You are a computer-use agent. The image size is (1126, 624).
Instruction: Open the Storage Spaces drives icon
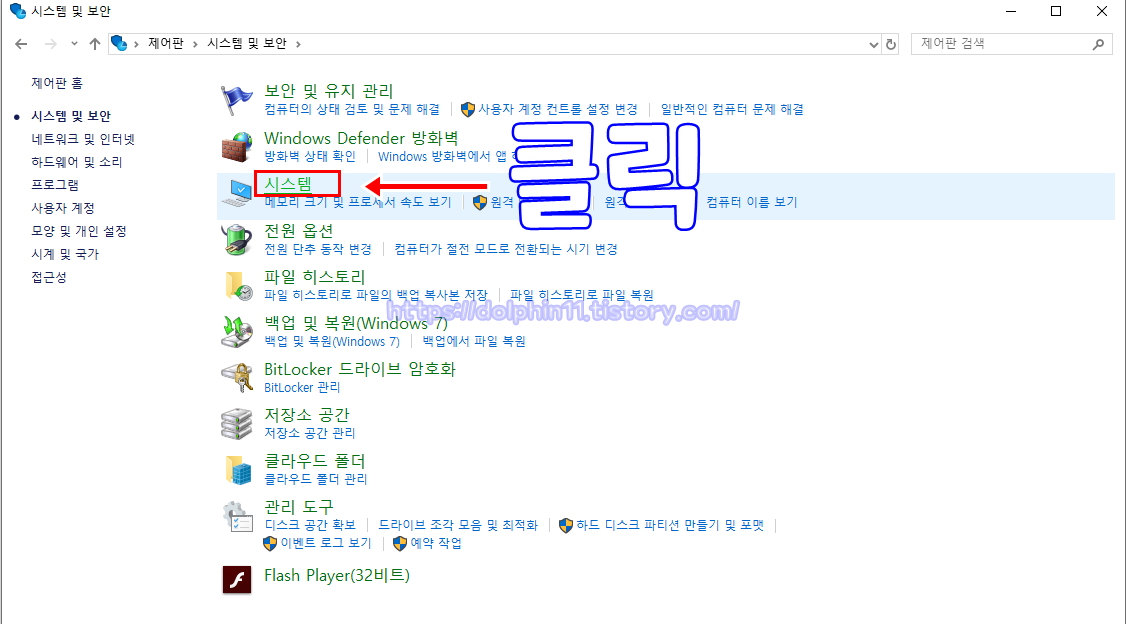236,424
